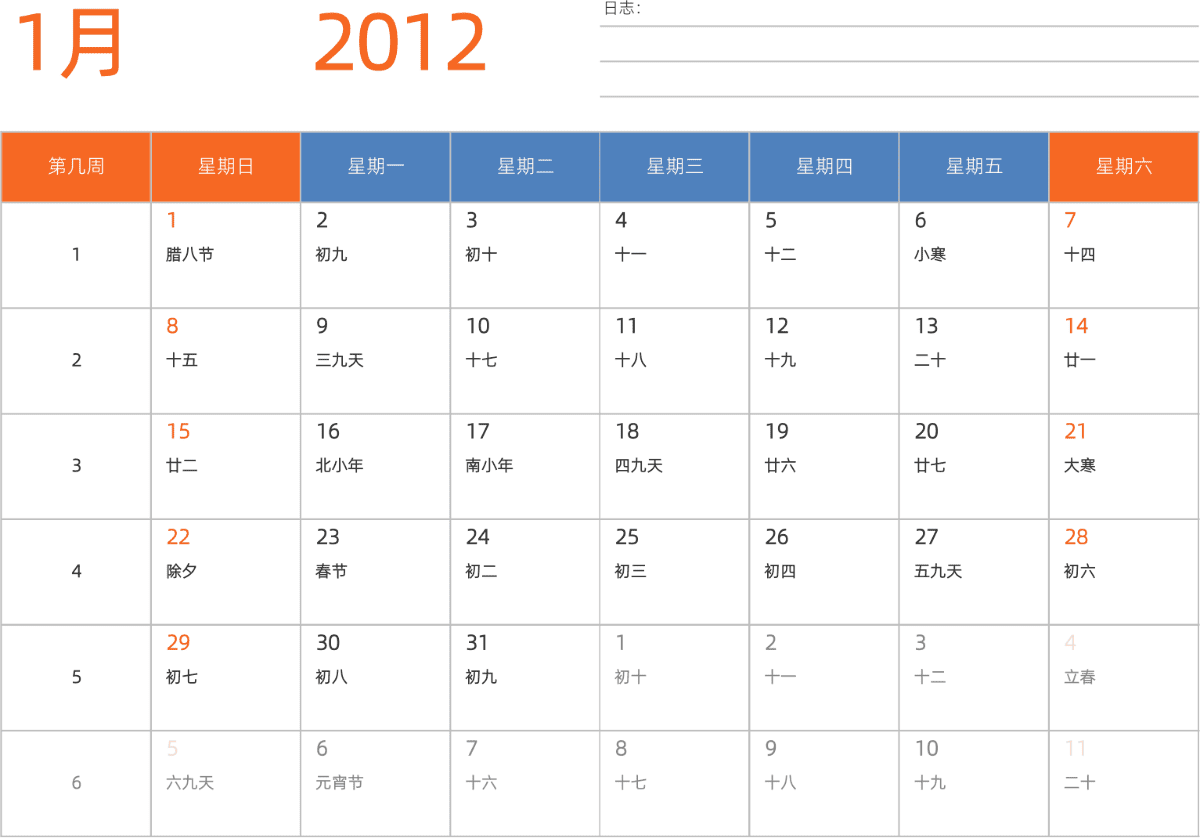Select the 廿六 lunar label

(781, 466)
